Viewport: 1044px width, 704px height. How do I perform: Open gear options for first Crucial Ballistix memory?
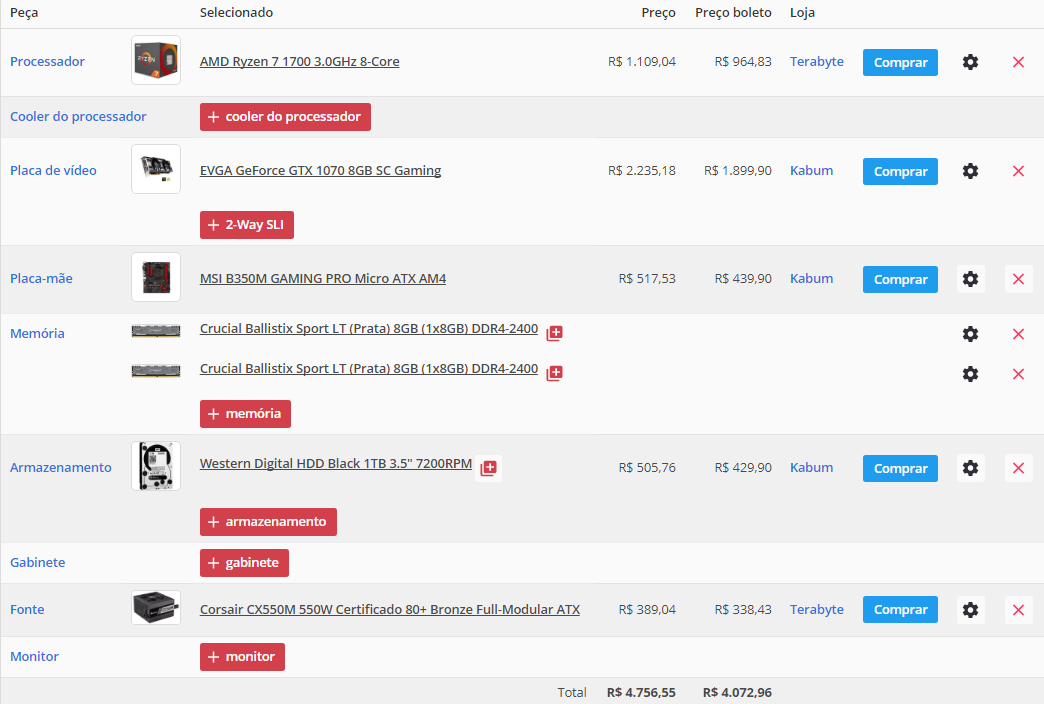click(x=970, y=334)
